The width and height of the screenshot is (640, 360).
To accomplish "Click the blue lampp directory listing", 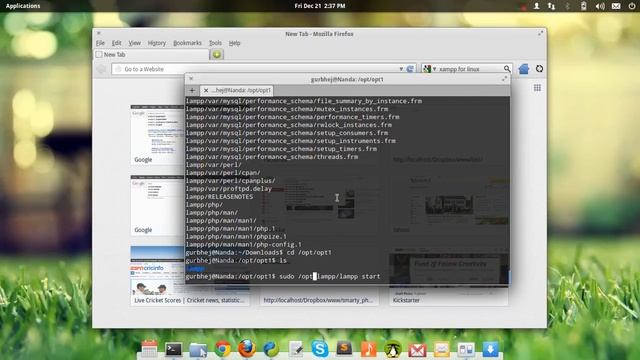I will pyautogui.click(x=195, y=269).
